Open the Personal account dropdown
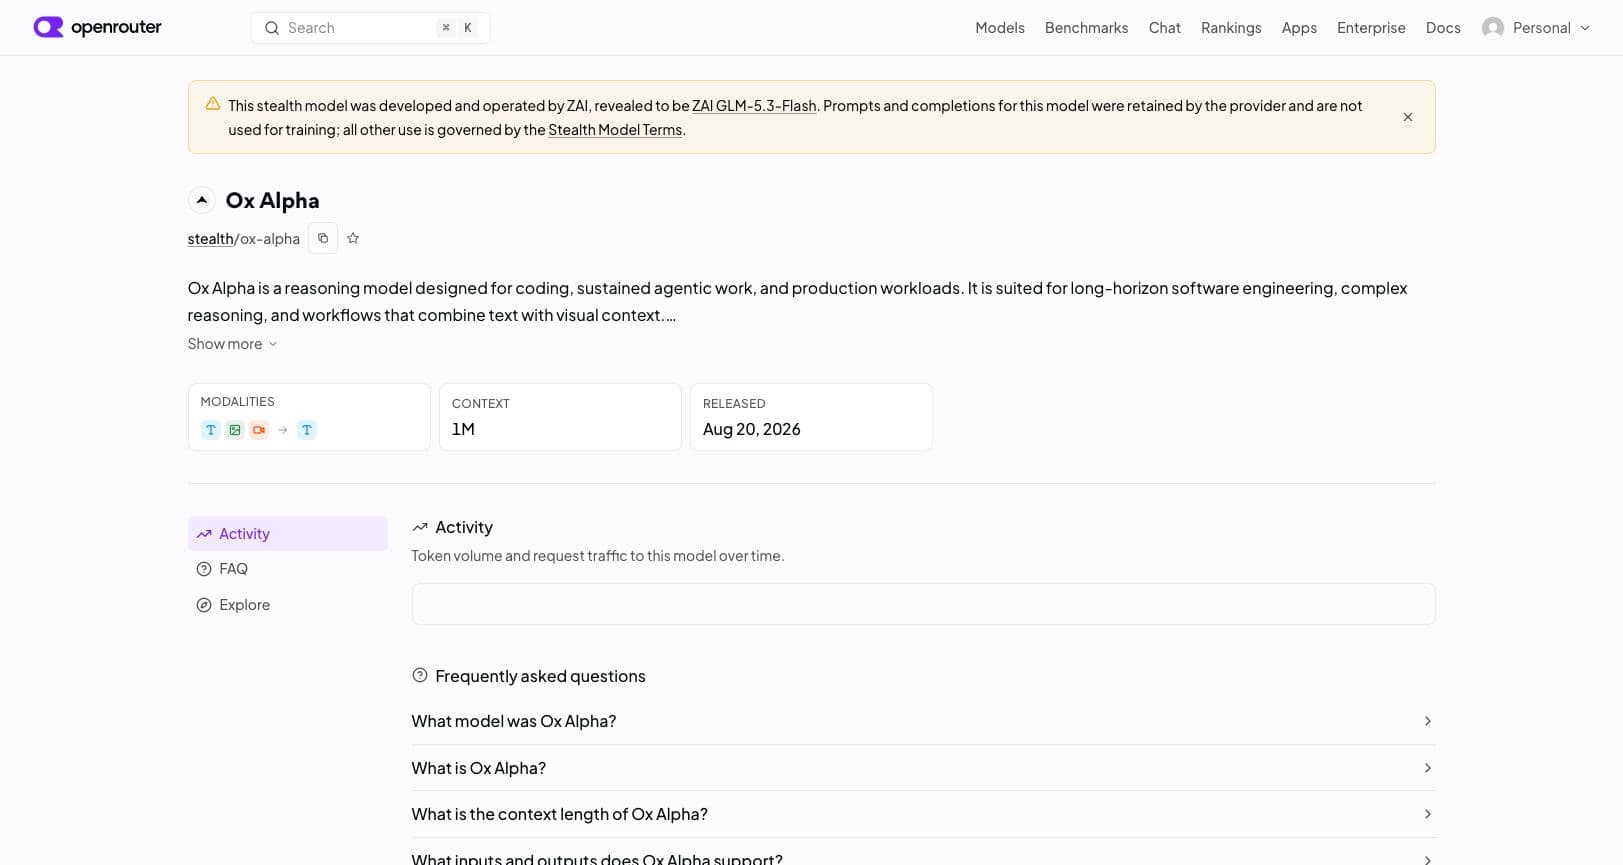Viewport: 1623px width, 865px height. click(x=1536, y=28)
